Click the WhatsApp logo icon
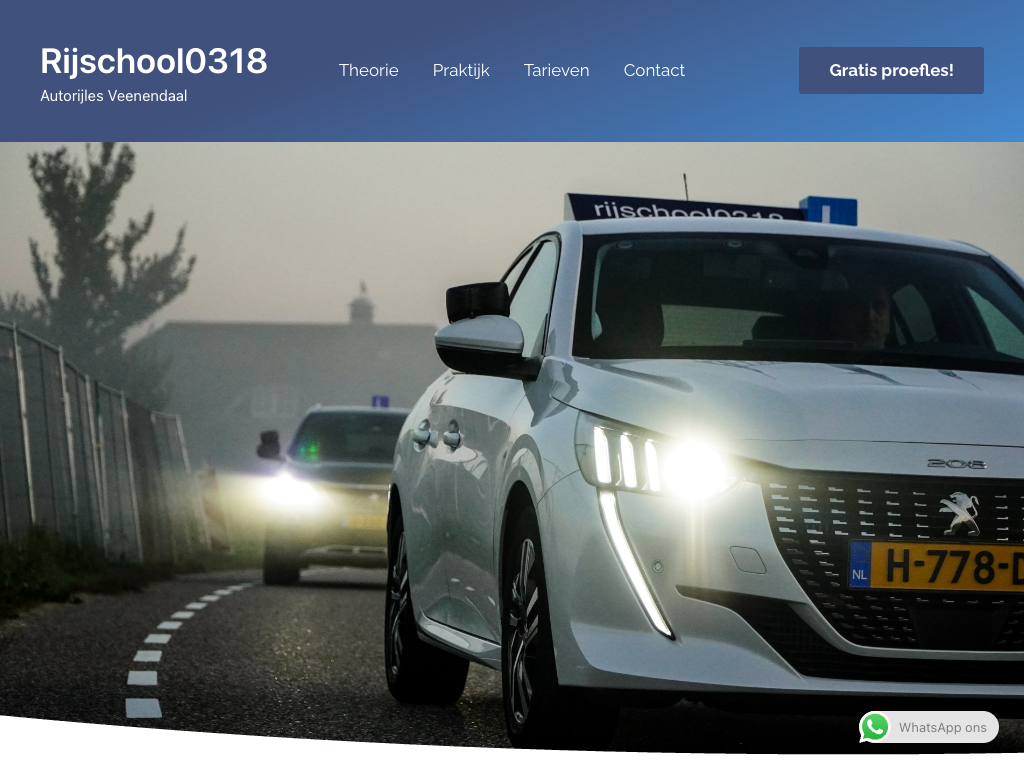This screenshot has height=768, width=1024. tap(874, 728)
